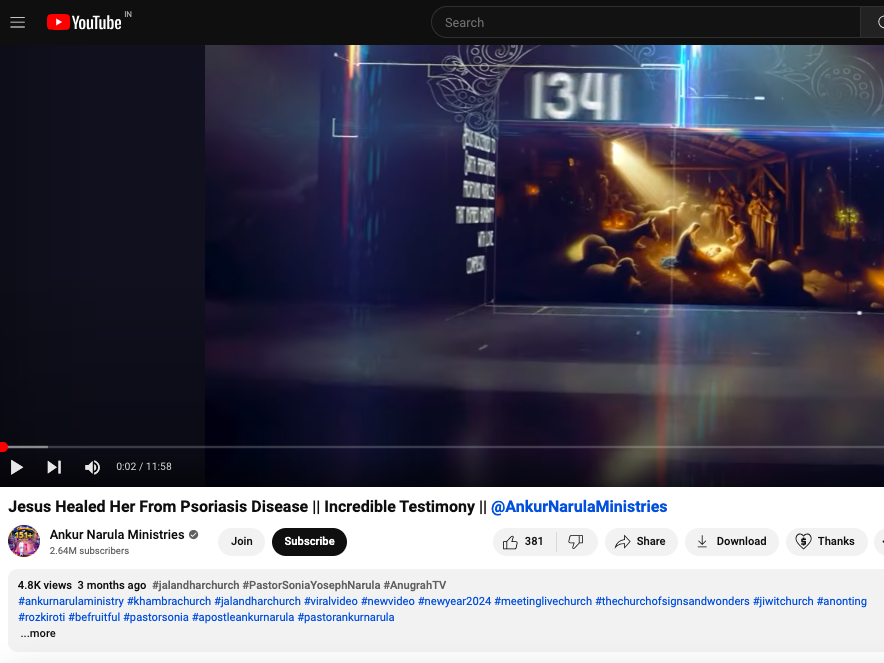Open the @AnkurNarulaMinistries title link
884x663 pixels.
point(579,507)
